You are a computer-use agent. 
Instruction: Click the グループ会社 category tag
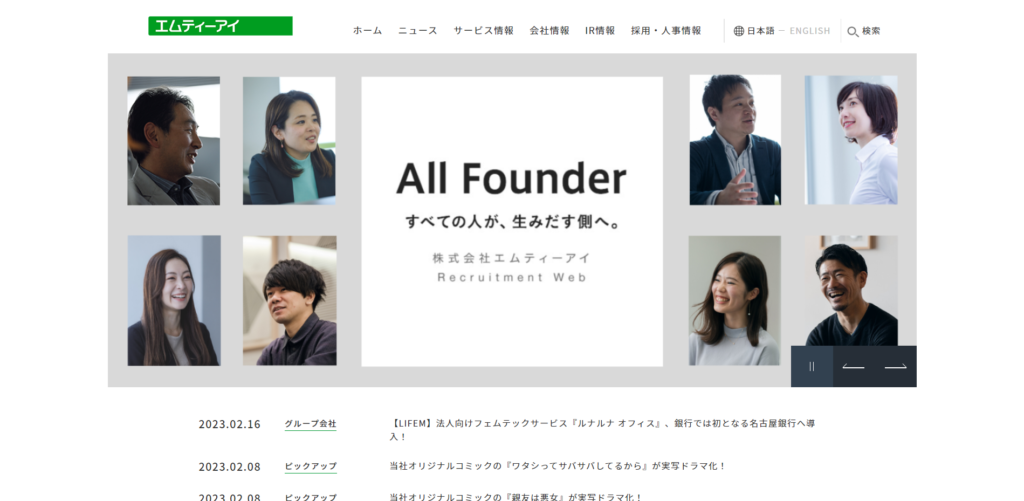coord(310,424)
